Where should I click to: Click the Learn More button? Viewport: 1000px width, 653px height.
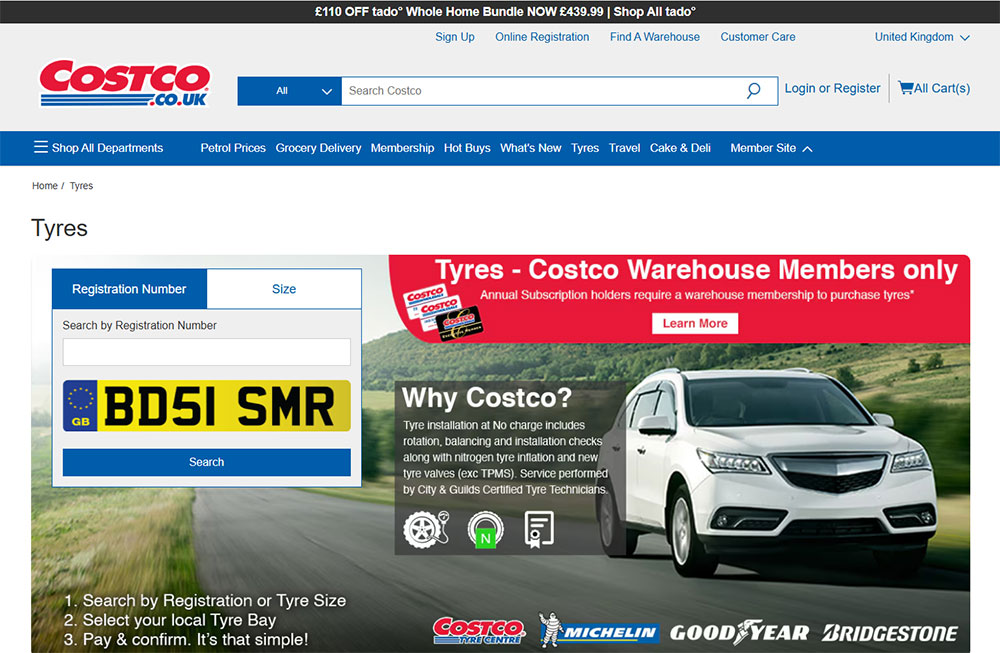click(x=695, y=323)
